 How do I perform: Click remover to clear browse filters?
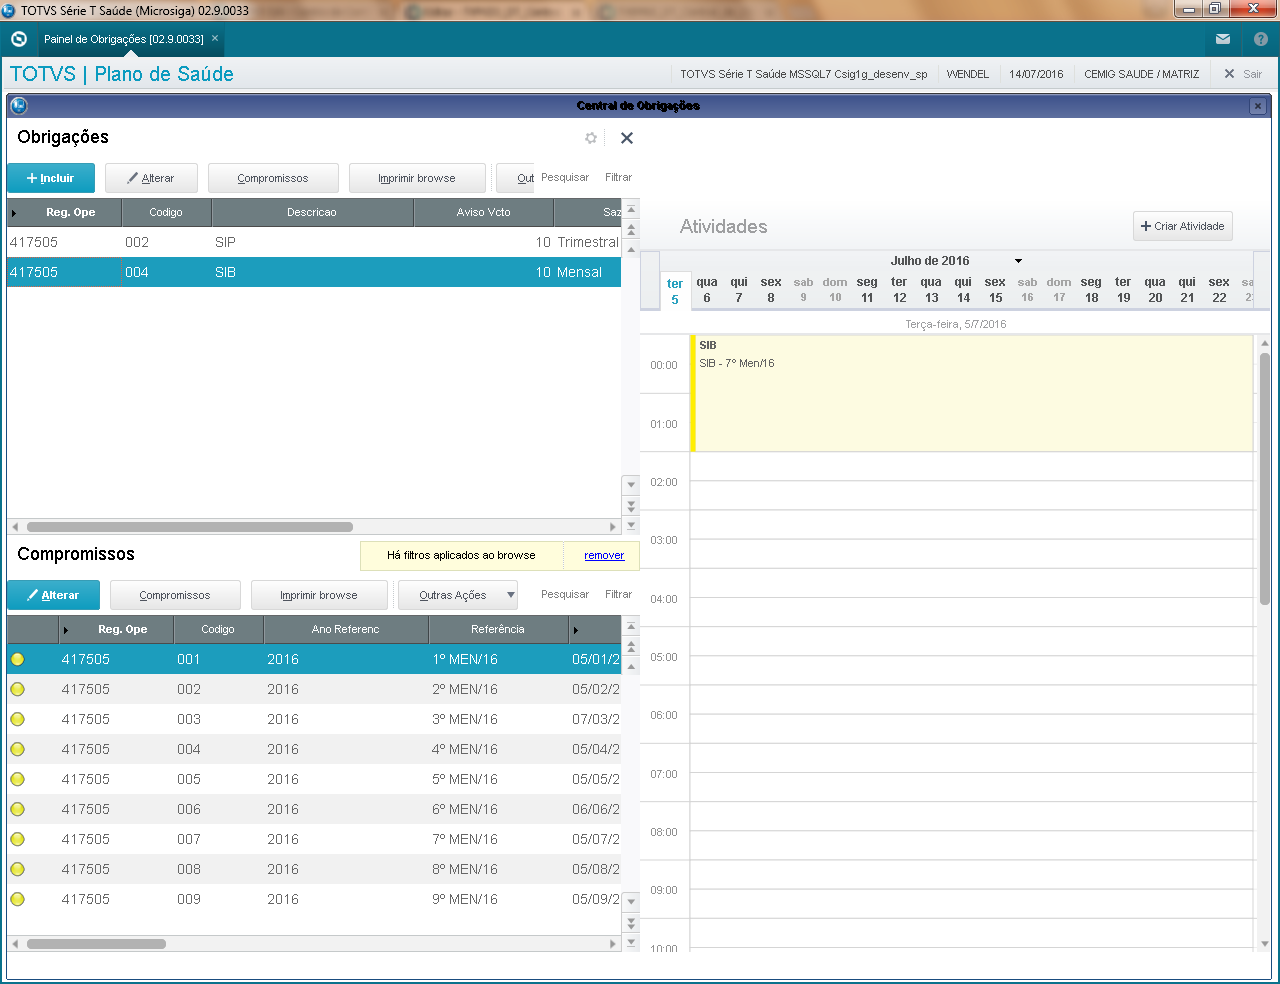[x=604, y=555]
